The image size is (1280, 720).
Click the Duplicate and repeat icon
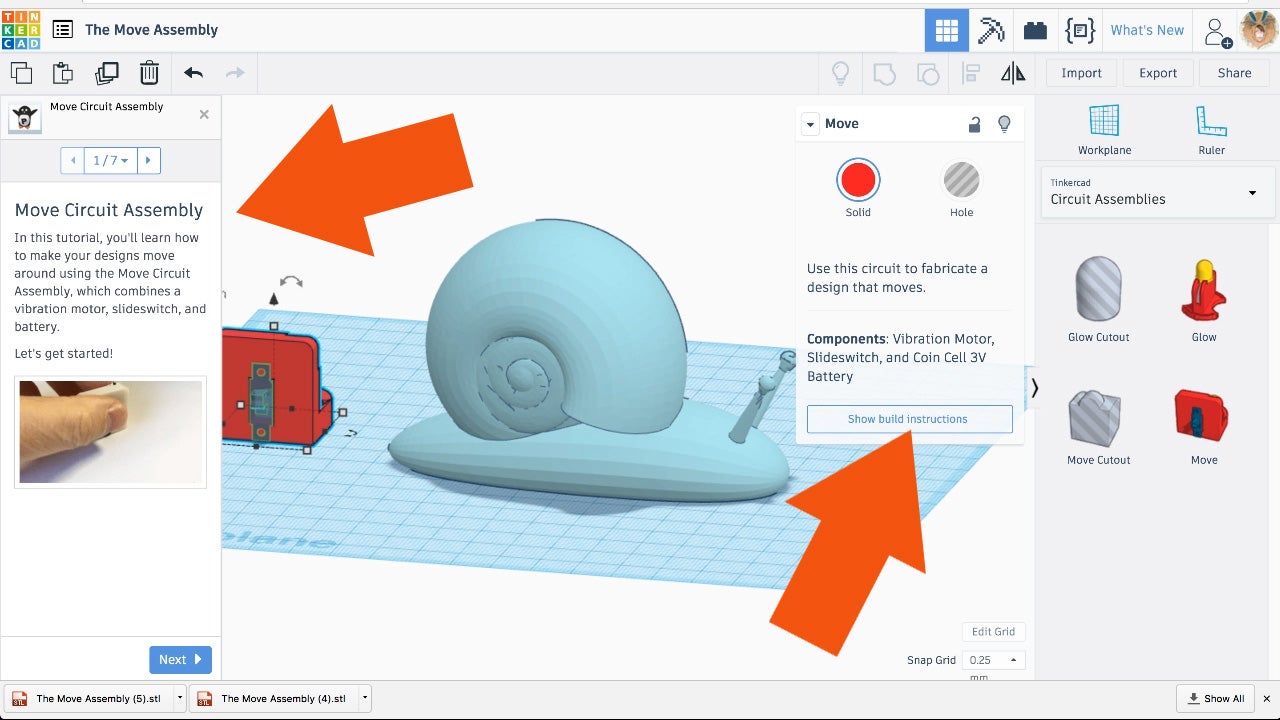click(x=106, y=73)
